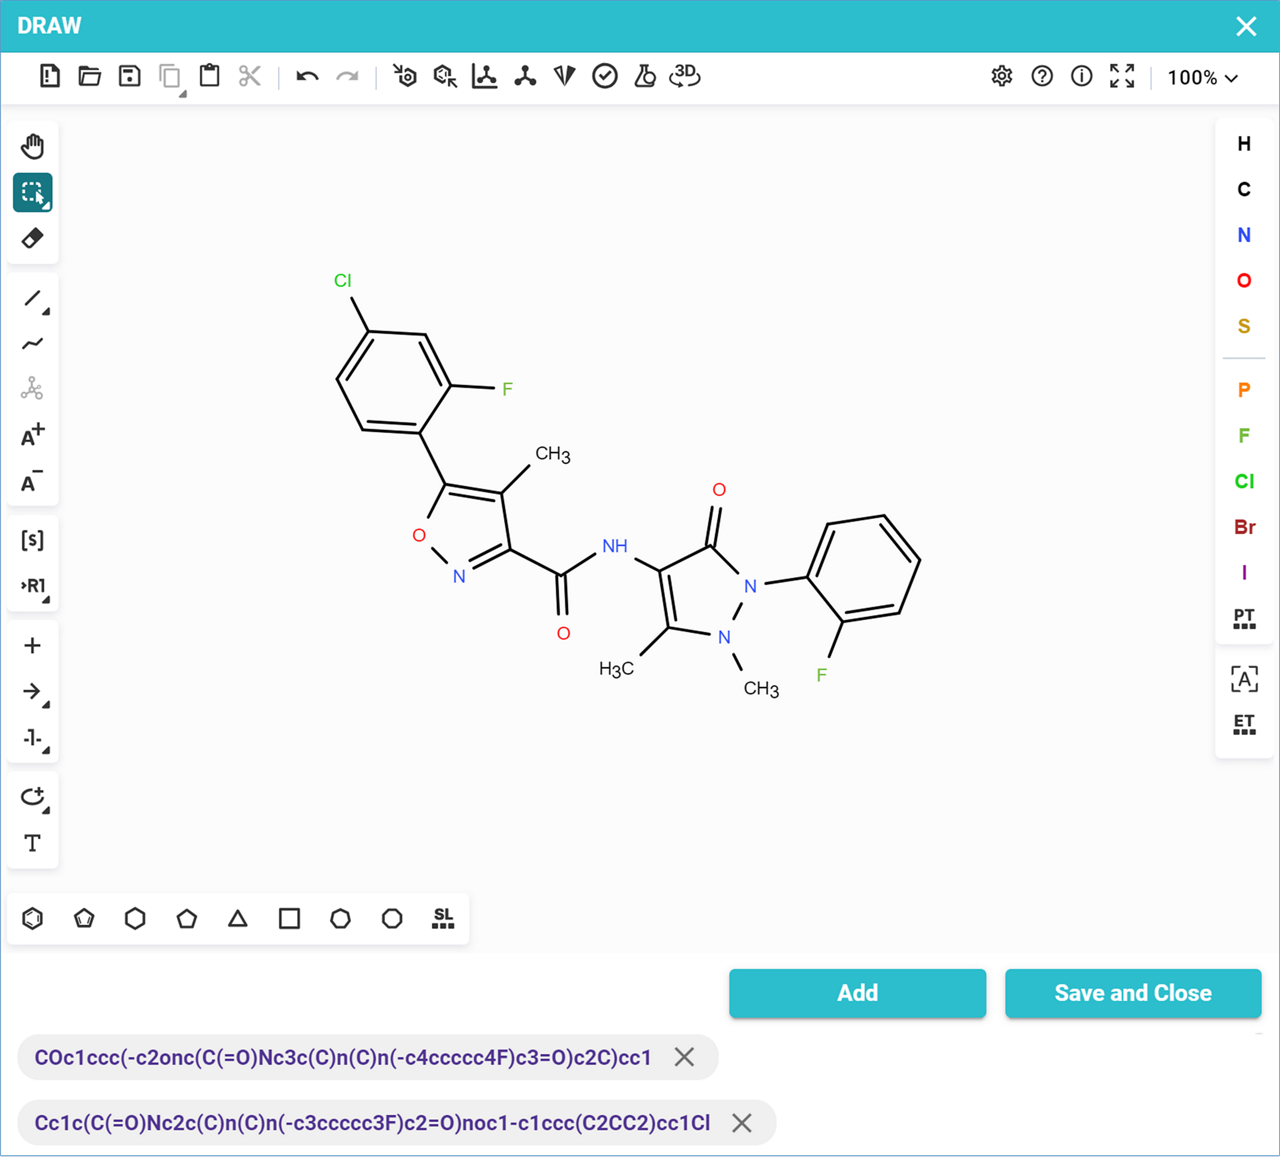Select the Eraser tool
The width and height of the screenshot is (1280, 1157).
32,239
